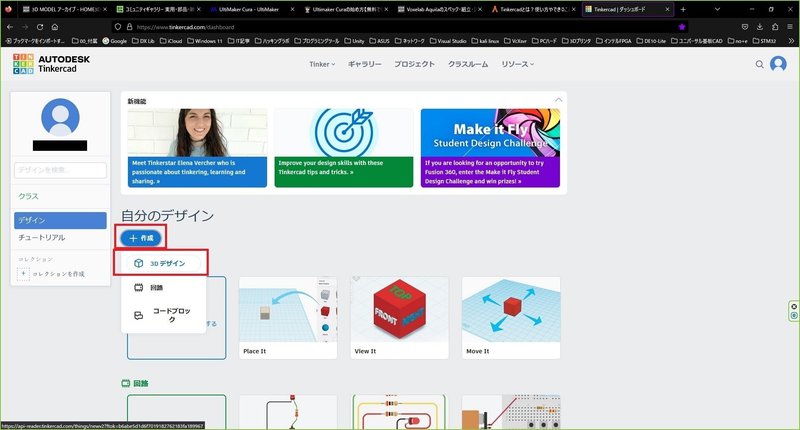Click the site security lock icon
This screenshot has width=800, height=430.
pos(129,27)
